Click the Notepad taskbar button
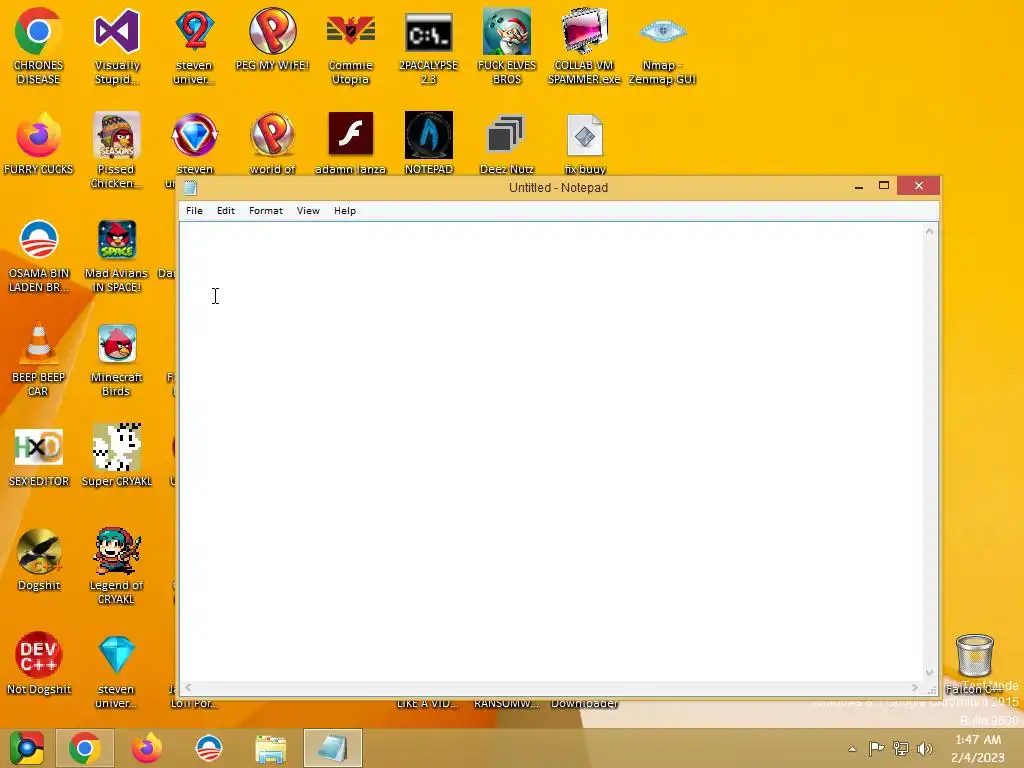Image resolution: width=1024 pixels, height=768 pixels. coord(332,748)
